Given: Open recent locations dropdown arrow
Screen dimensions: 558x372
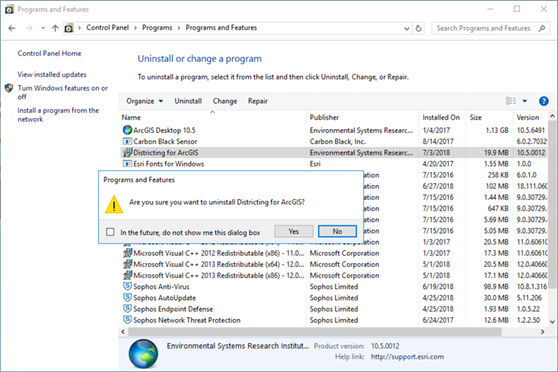Looking at the screenshot, I should coord(43,28).
